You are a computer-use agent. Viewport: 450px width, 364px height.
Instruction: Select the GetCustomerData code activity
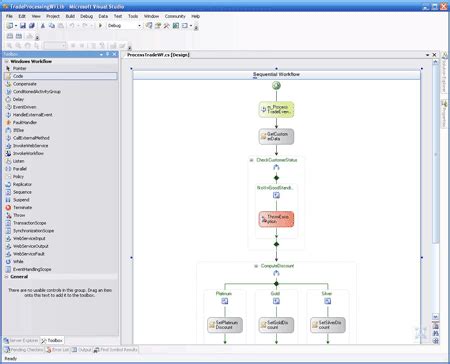tap(276, 136)
